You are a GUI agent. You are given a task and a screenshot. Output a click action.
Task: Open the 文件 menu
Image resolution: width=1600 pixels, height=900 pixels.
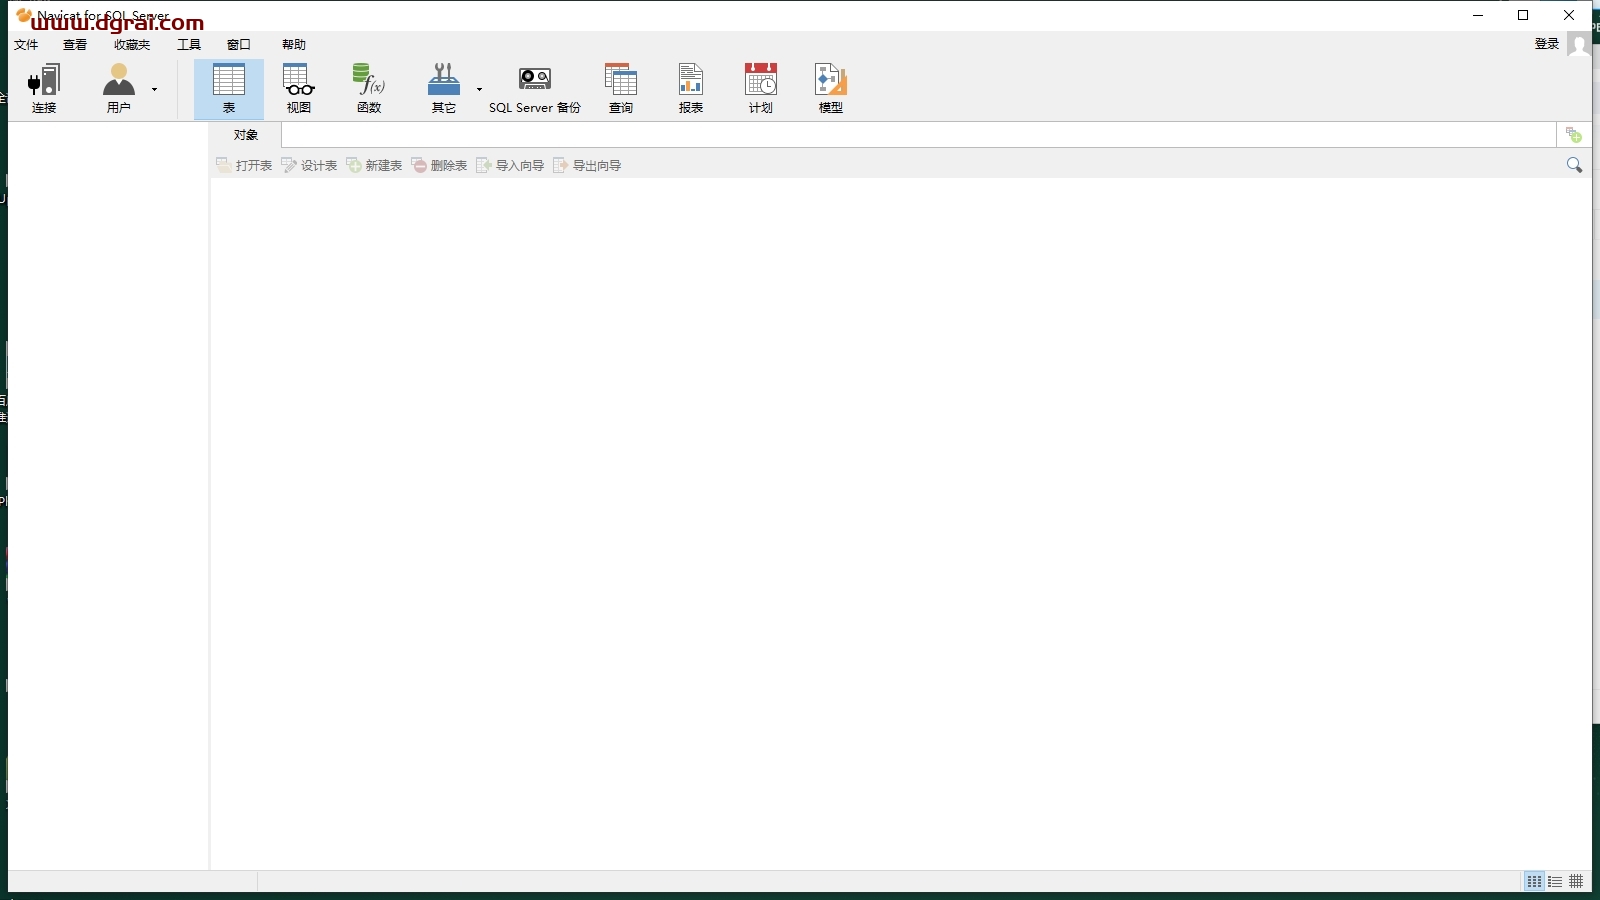click(x=26, y=45)
